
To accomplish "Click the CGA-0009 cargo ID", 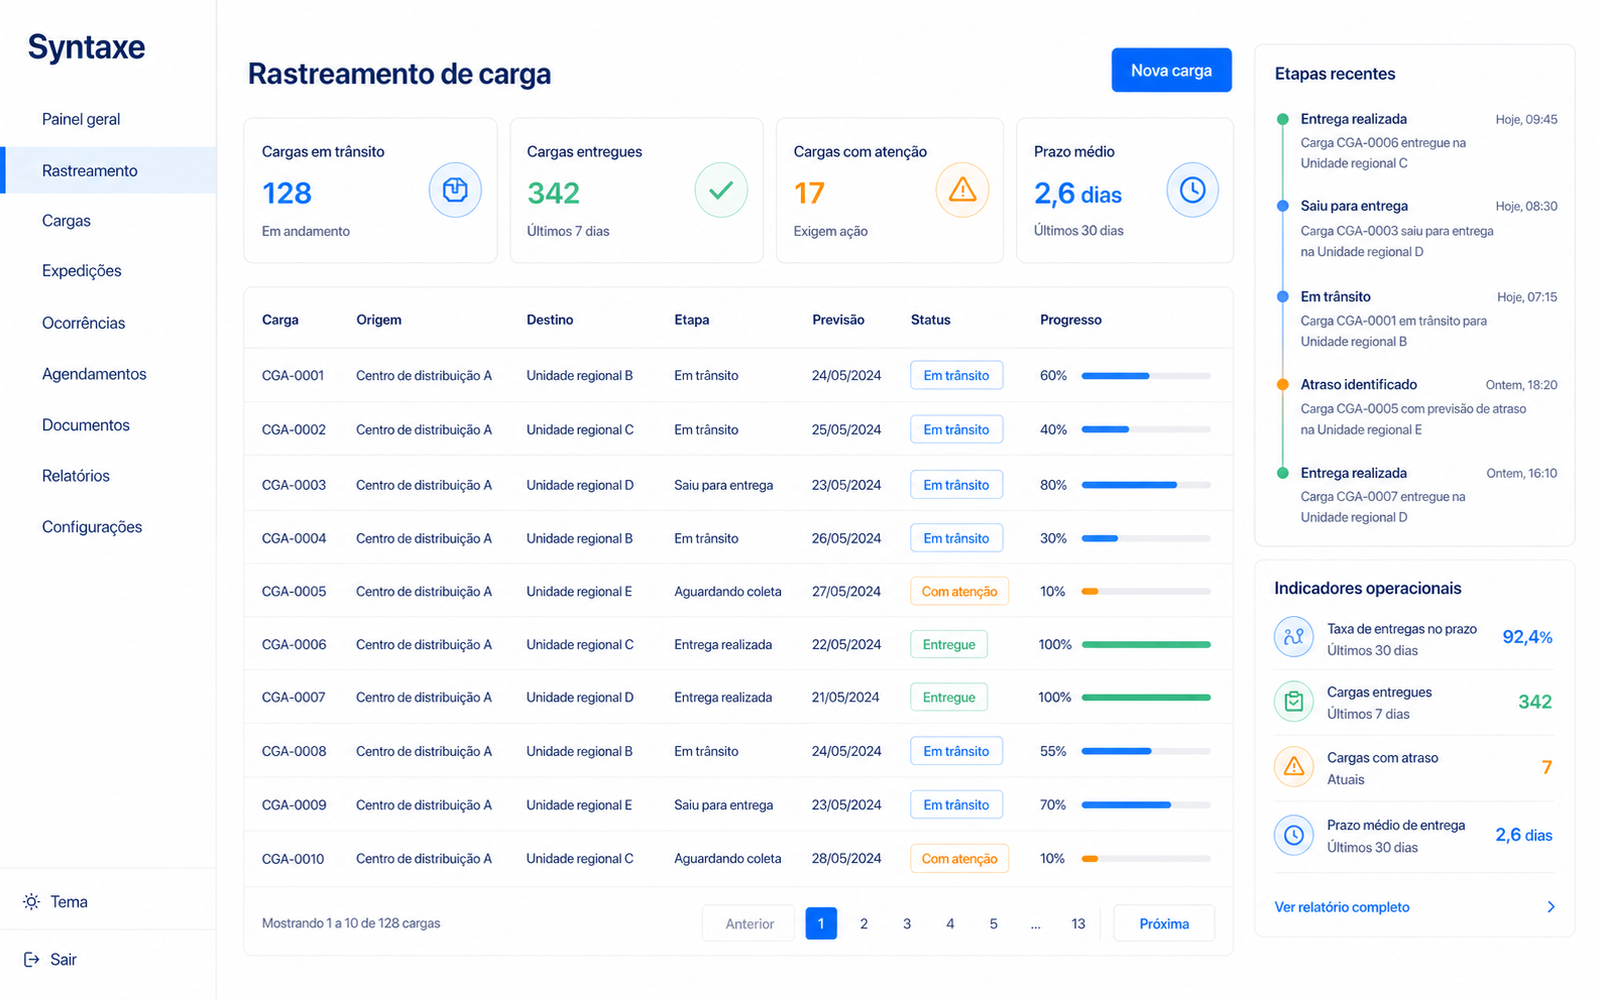I will click(294, 805).
